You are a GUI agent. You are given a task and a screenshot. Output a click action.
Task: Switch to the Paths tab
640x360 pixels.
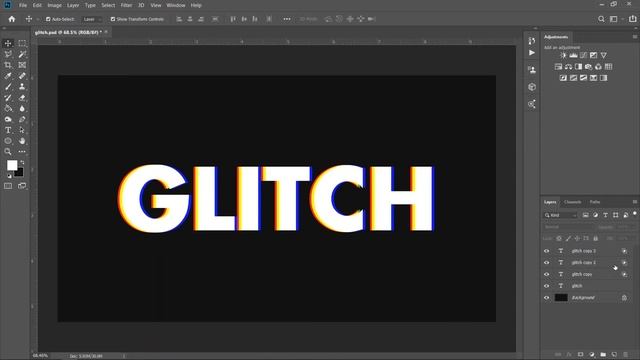[595, 202]
